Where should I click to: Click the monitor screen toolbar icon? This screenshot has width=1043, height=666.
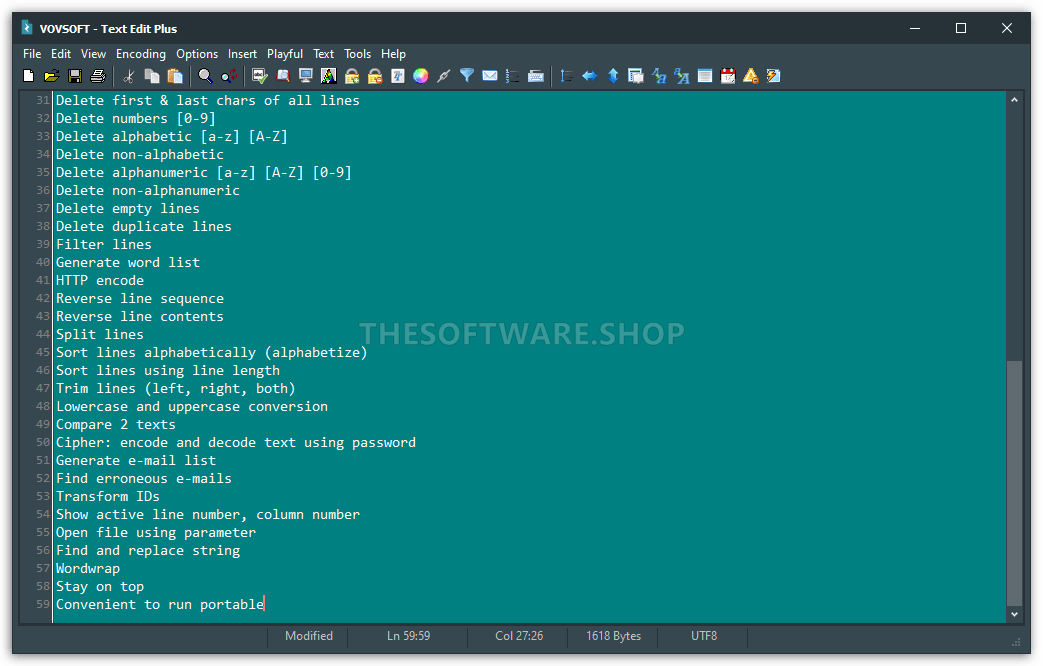click(x=306, y=76)
